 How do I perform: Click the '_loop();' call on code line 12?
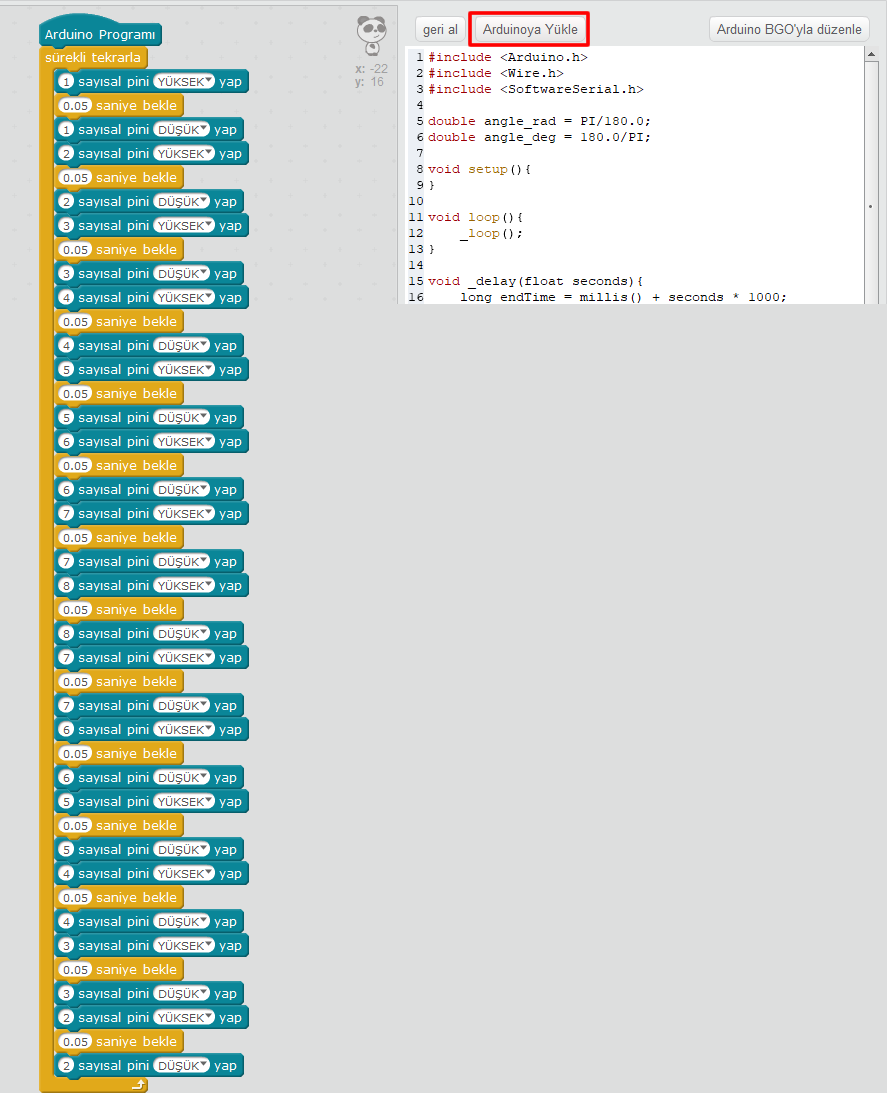click(x=491, y=234)
